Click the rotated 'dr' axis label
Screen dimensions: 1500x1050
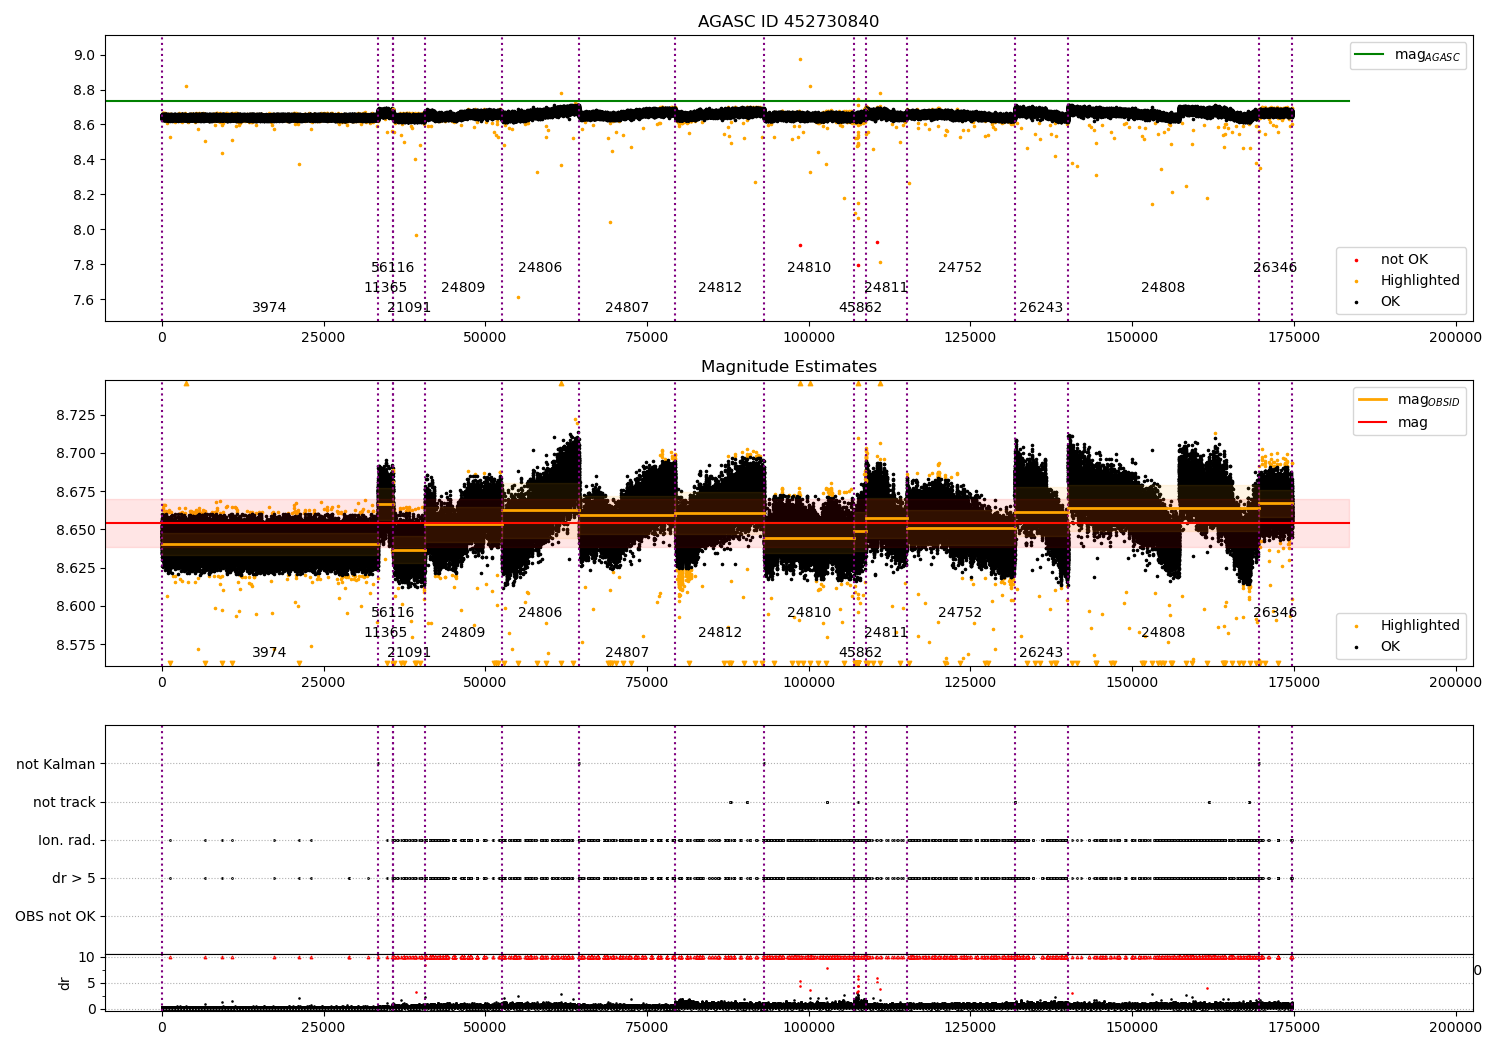[x=65, y=983]
